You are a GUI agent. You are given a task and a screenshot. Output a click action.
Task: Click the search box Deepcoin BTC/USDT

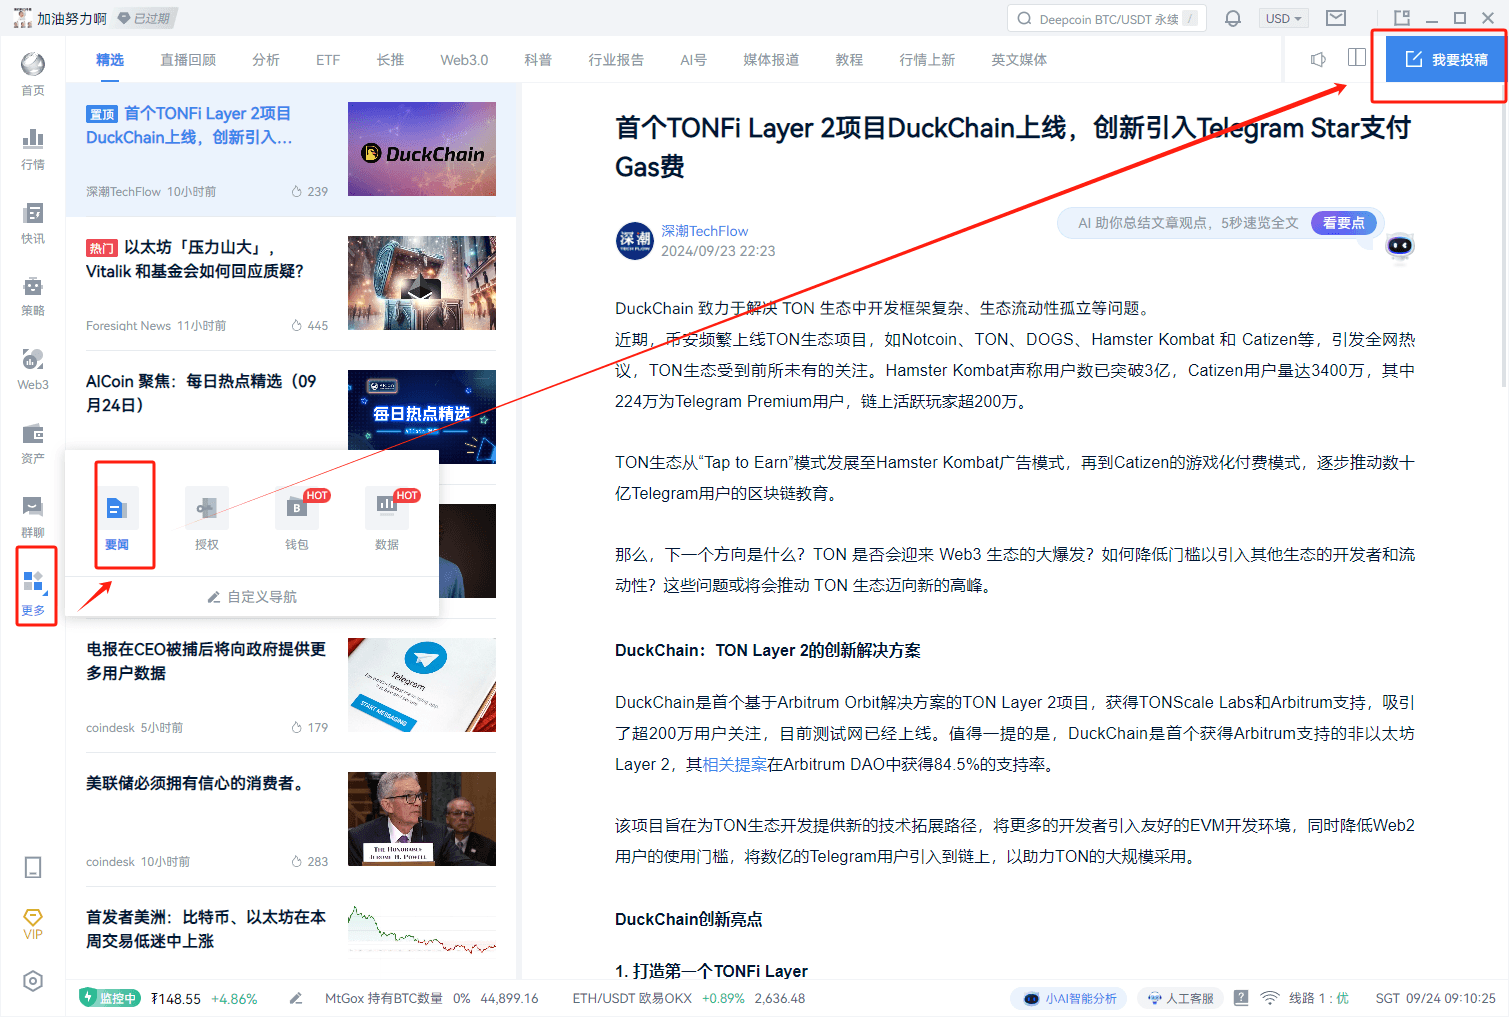pos(1107,18)
